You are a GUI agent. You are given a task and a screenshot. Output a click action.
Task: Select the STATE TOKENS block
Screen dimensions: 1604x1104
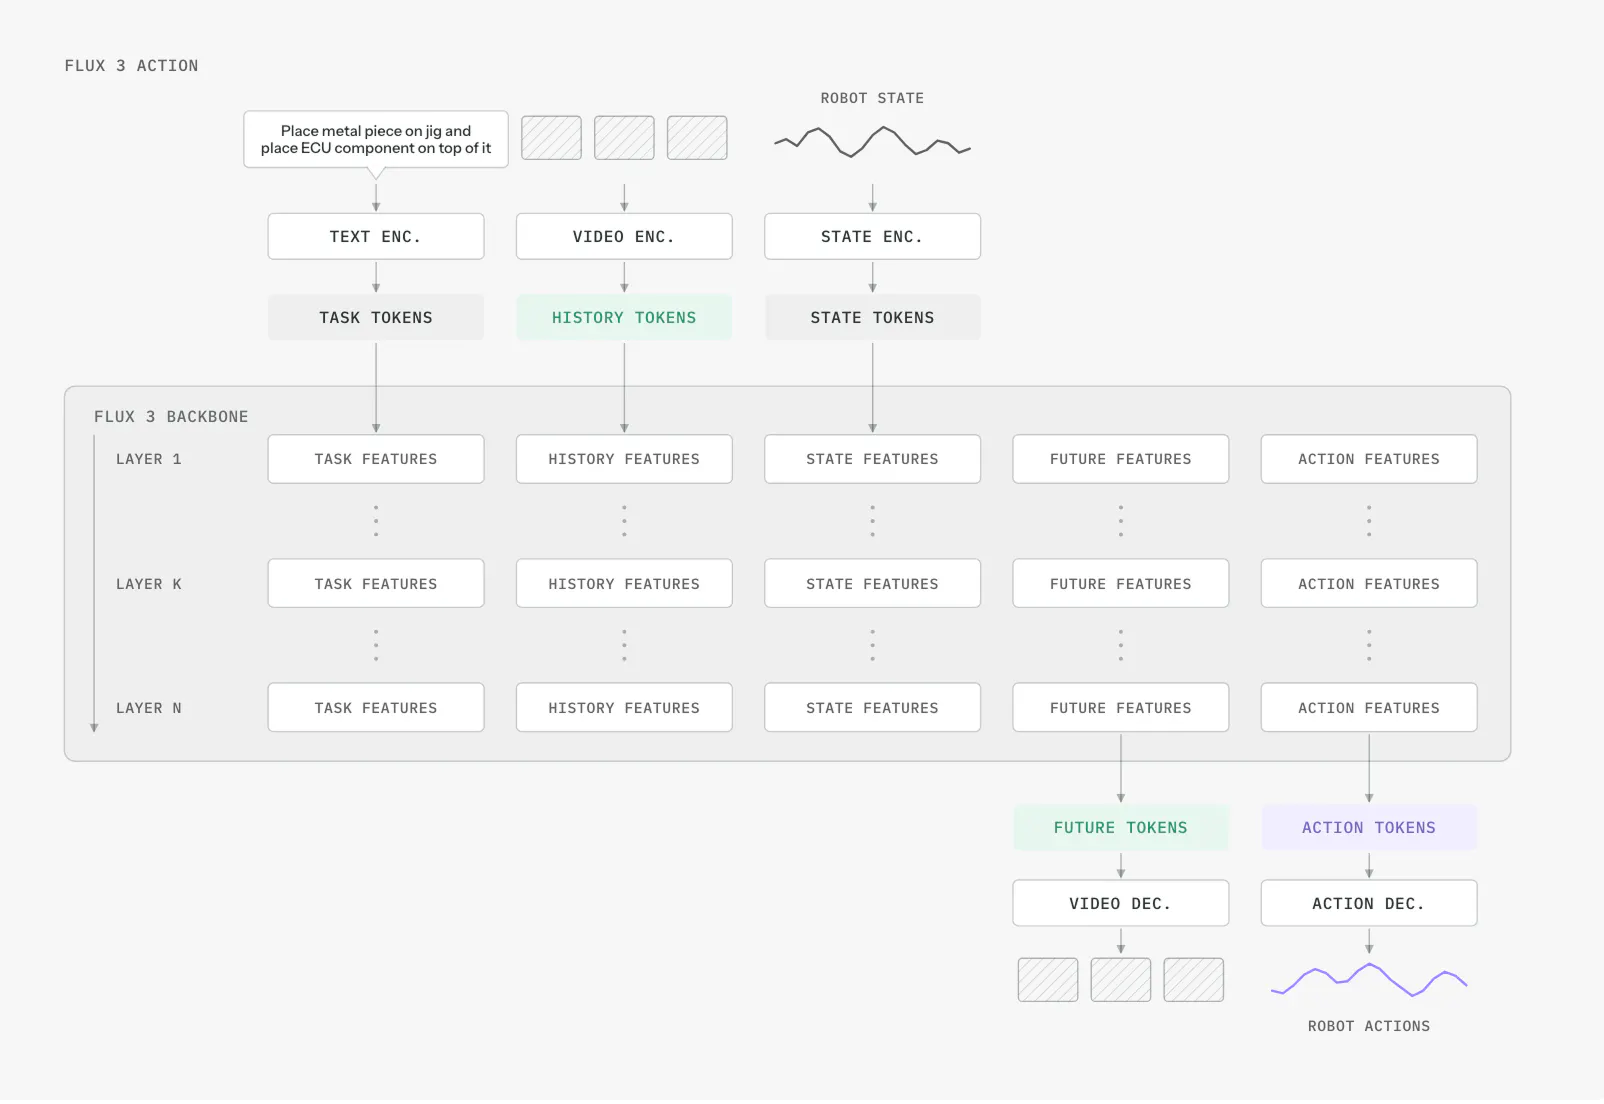pyautogui.click(x=872, y=318)
